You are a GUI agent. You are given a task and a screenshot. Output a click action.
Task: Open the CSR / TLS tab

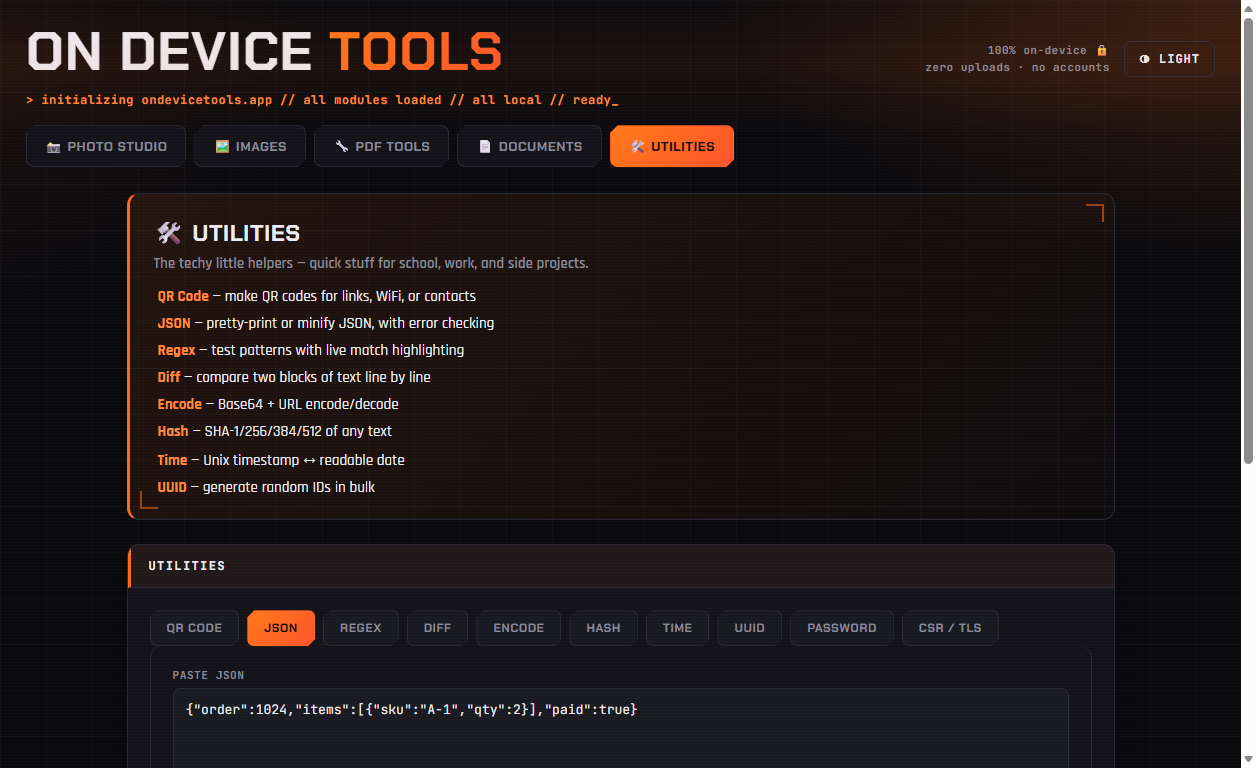(950, 628)
